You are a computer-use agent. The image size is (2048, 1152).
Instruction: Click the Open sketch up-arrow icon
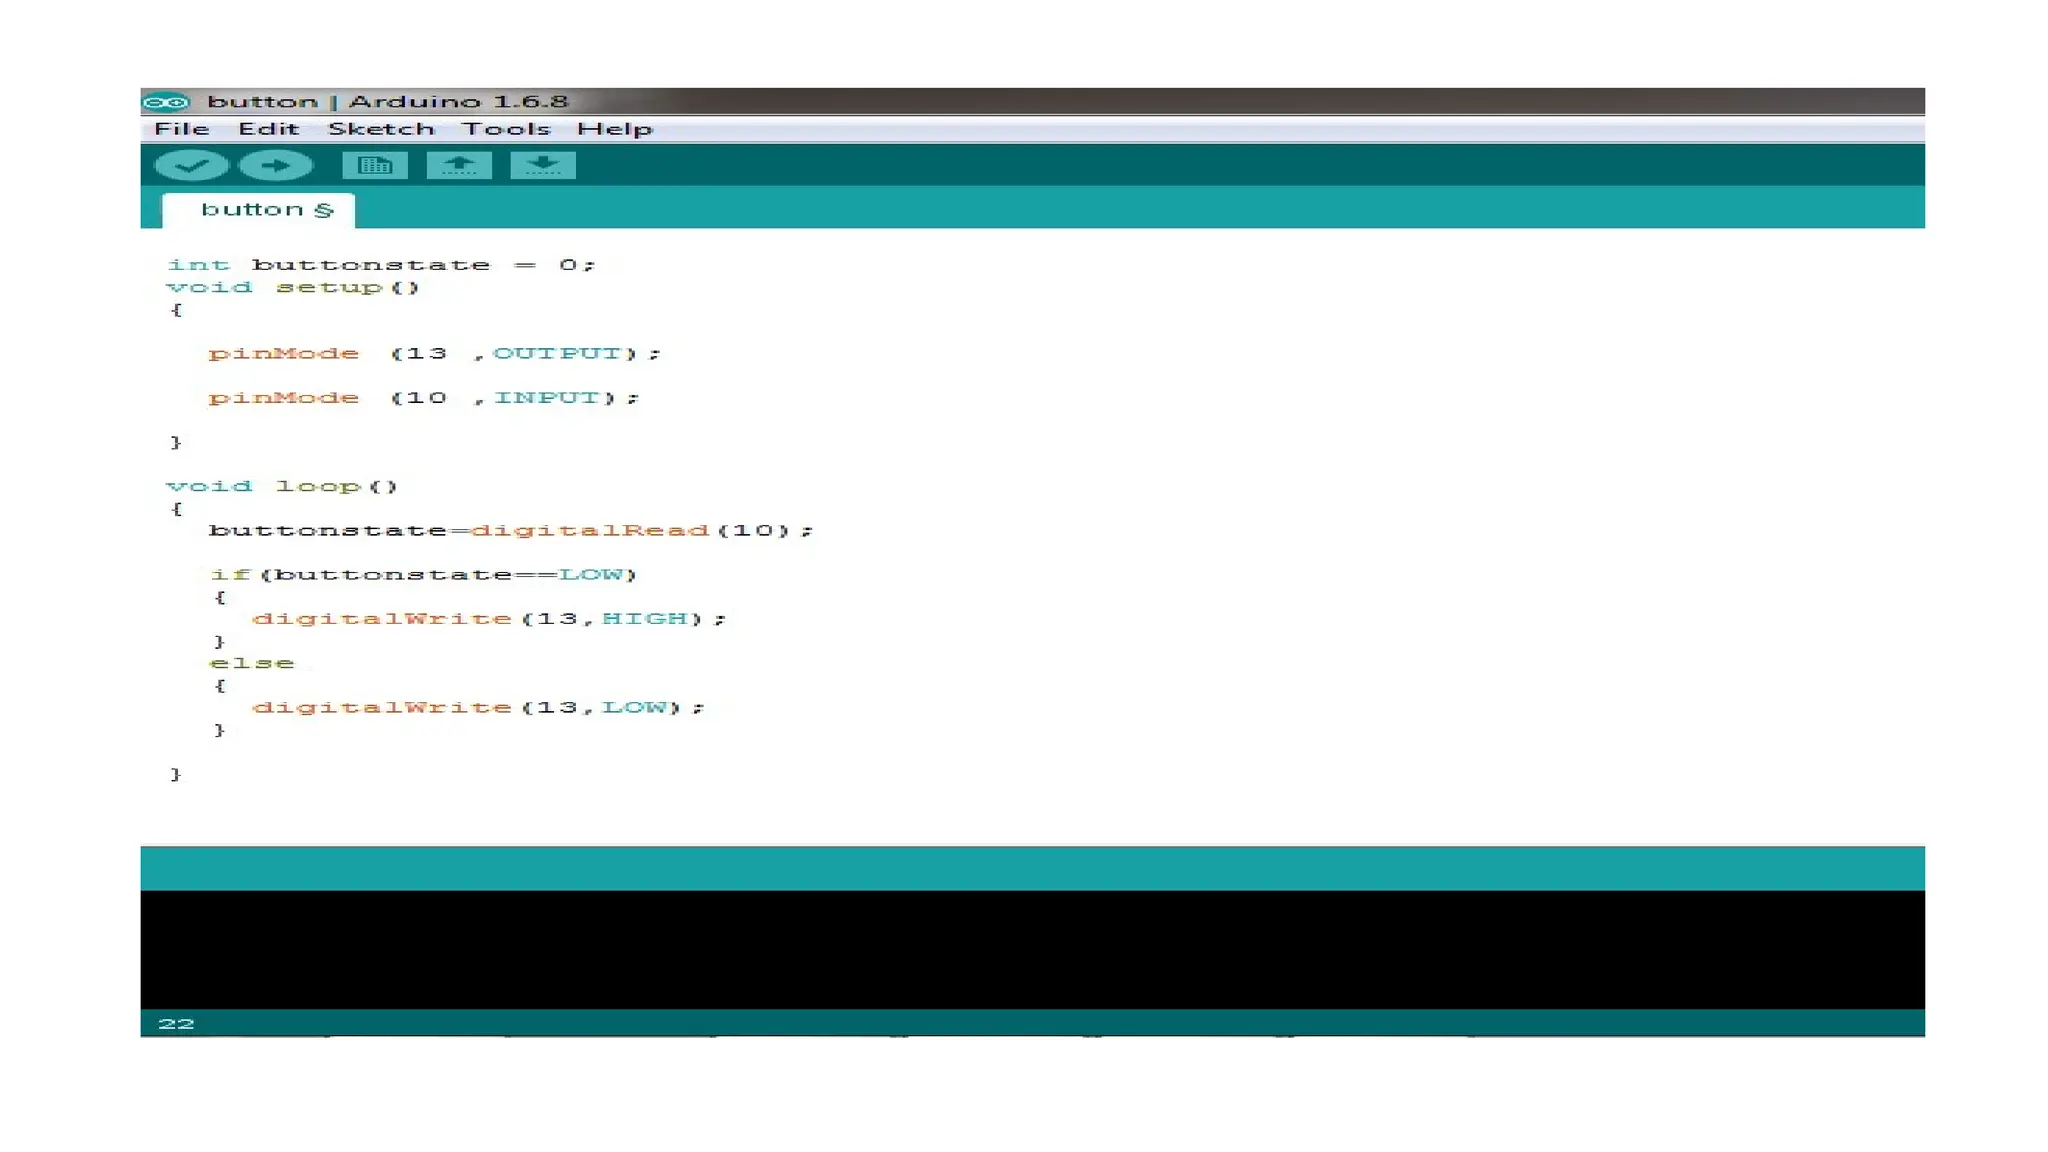tap(459, 166)
